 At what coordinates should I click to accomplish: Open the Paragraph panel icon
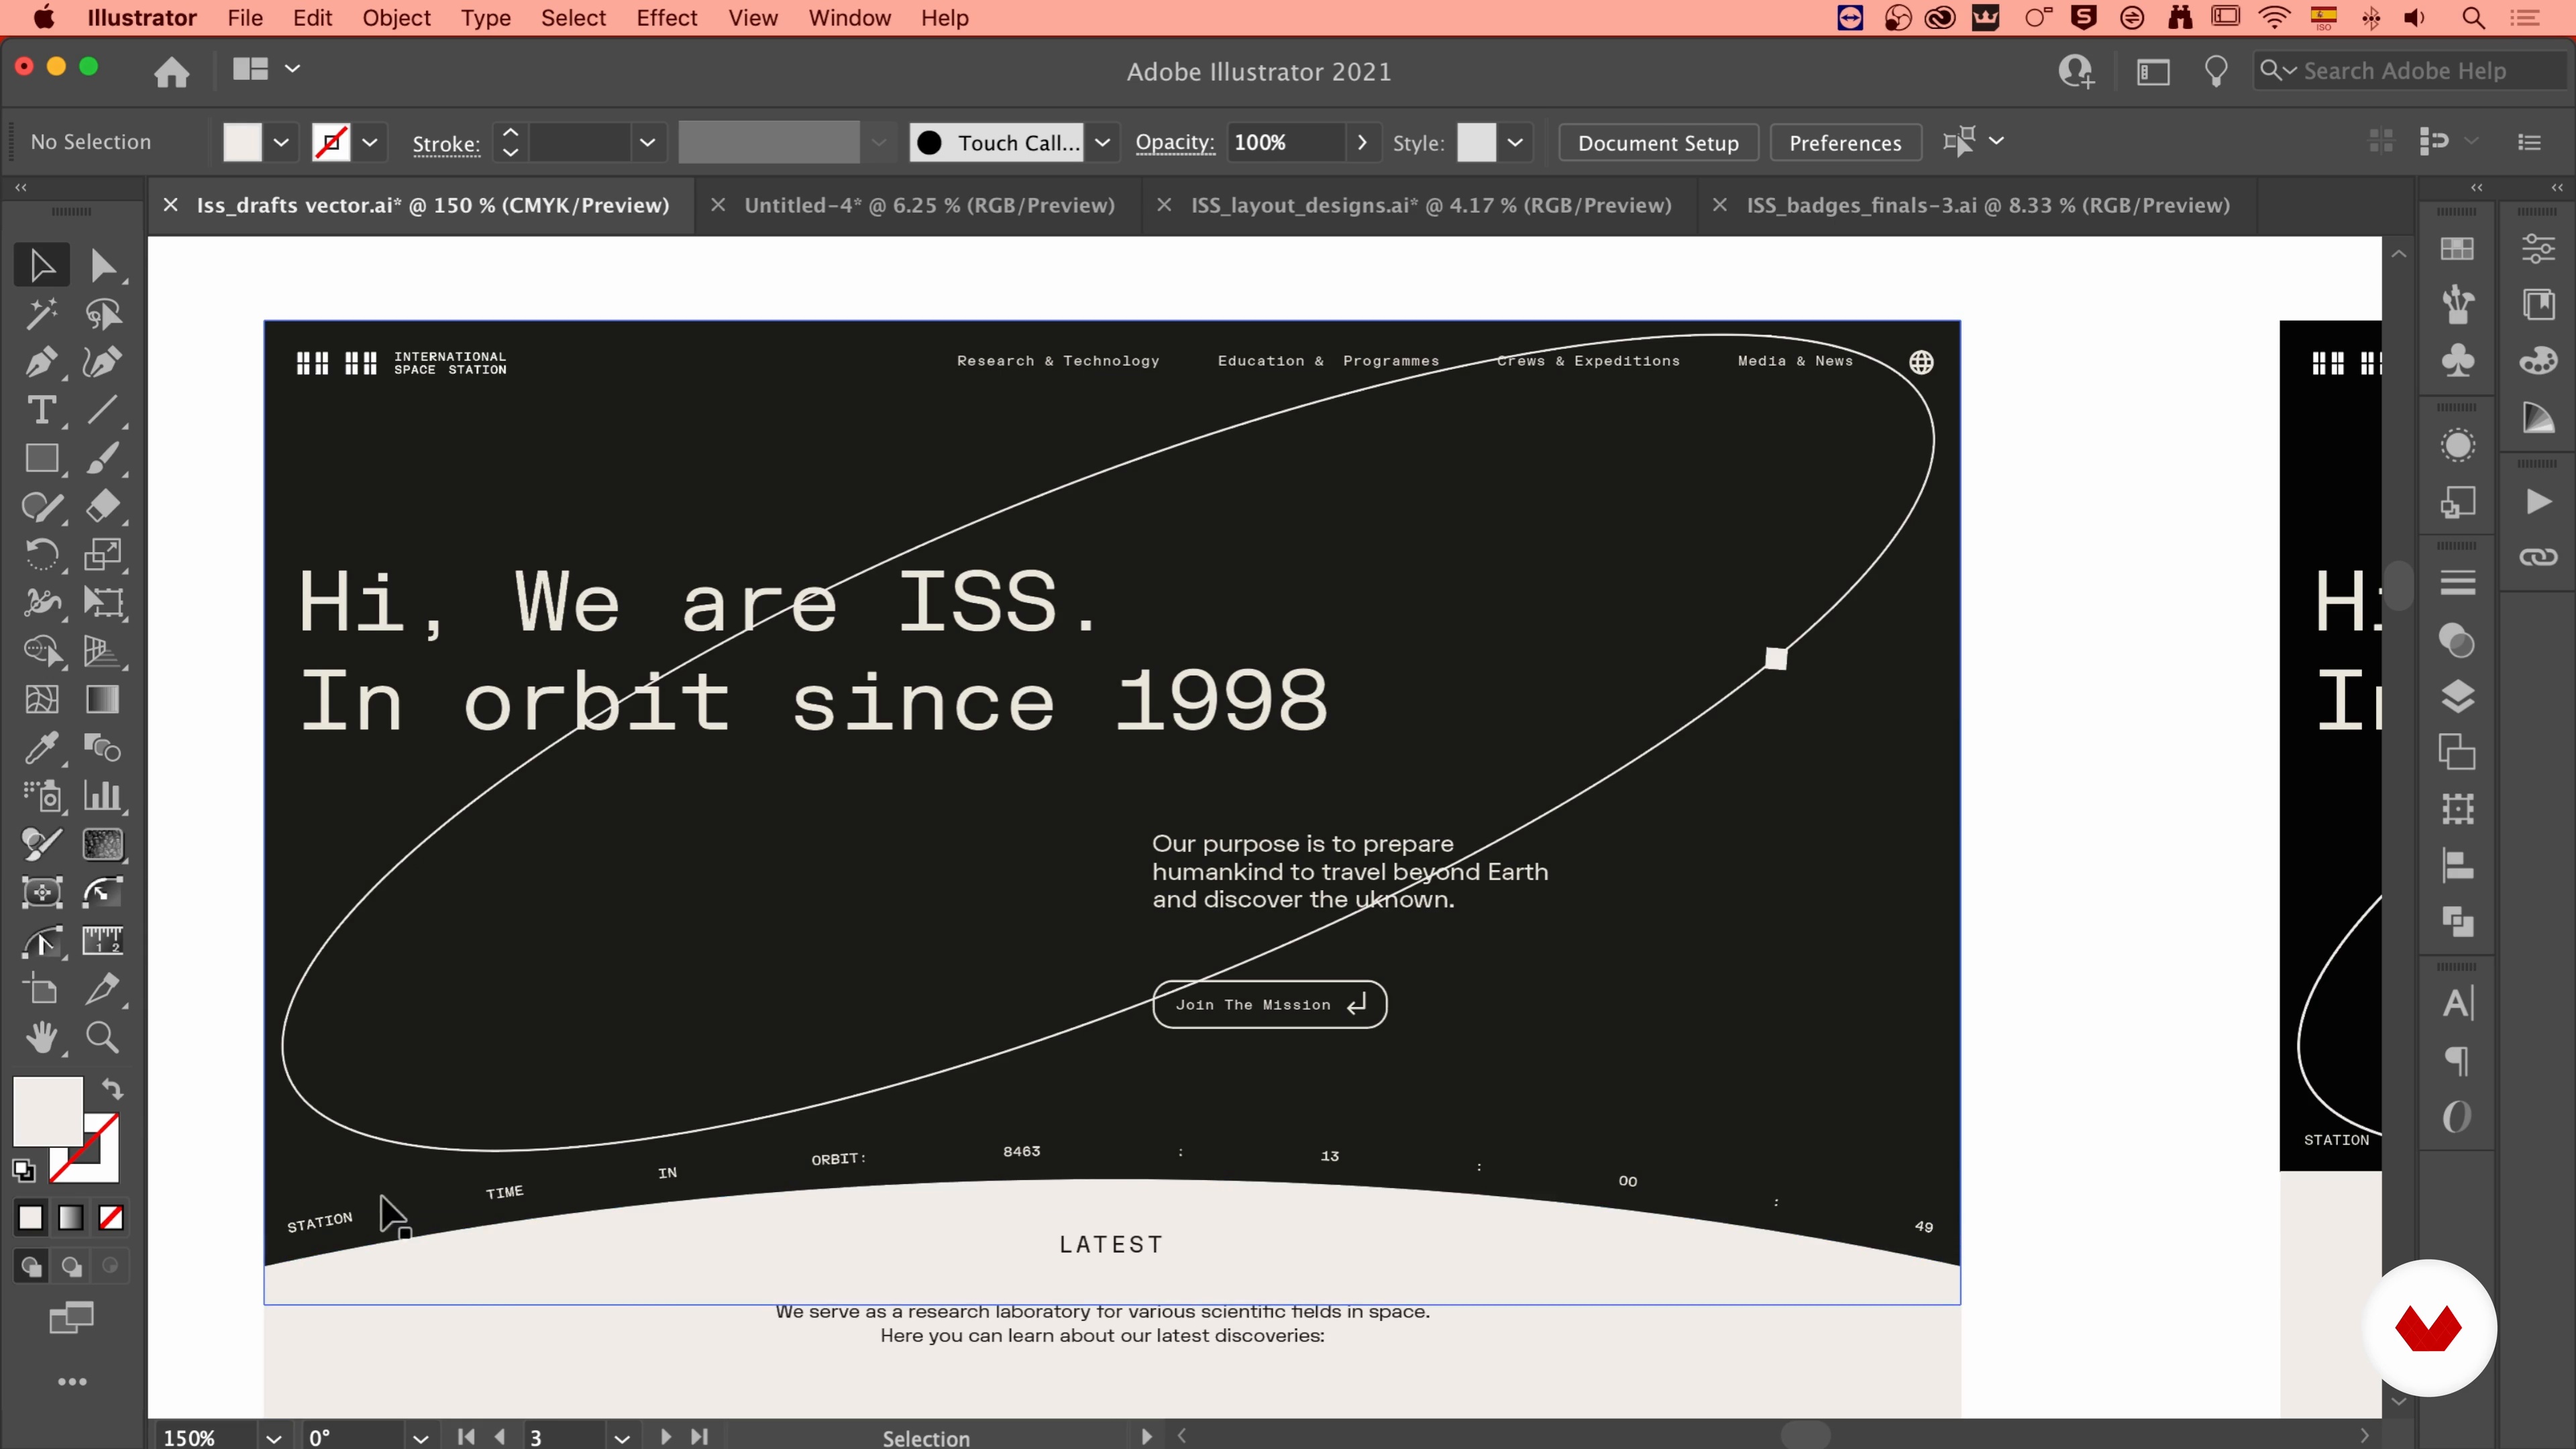[x=2457, y=1060]
